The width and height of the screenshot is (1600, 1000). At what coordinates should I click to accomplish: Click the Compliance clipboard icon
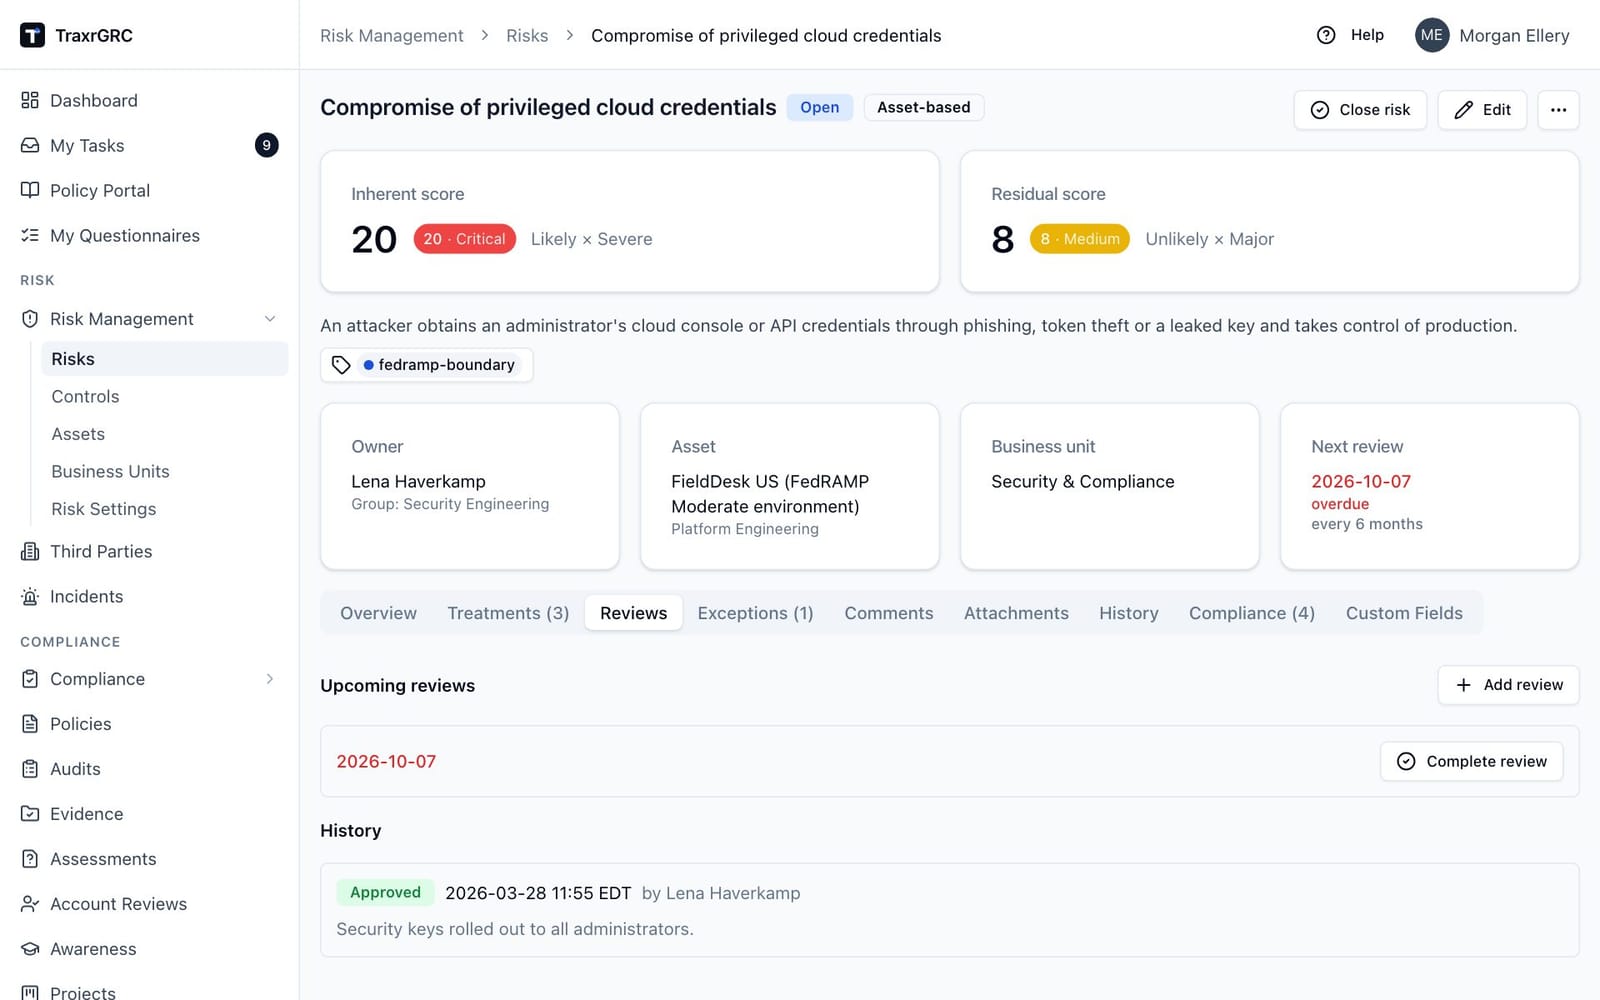point(30,679)
